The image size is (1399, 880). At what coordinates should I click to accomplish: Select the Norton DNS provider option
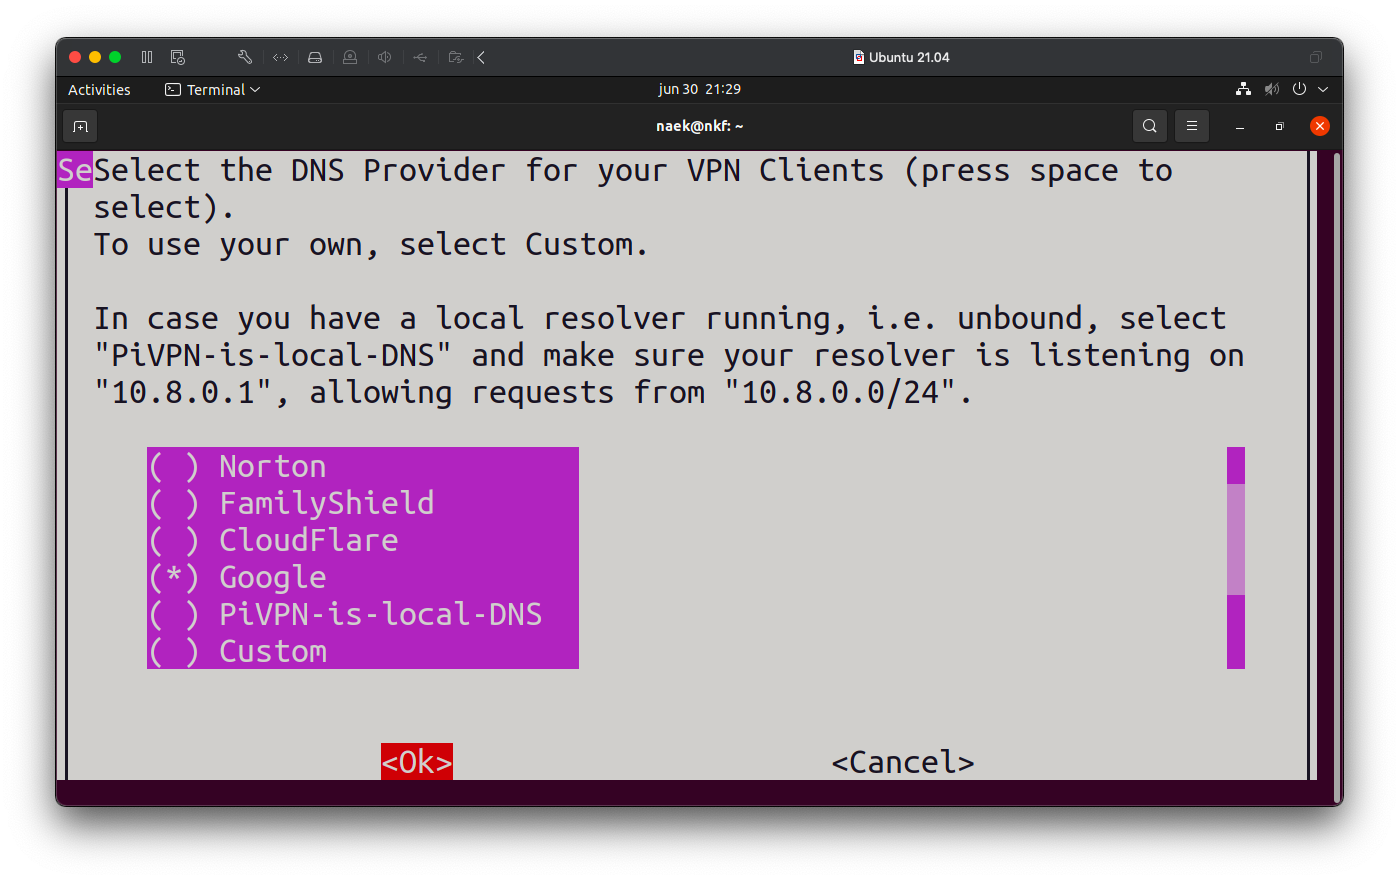pos(363,466)
